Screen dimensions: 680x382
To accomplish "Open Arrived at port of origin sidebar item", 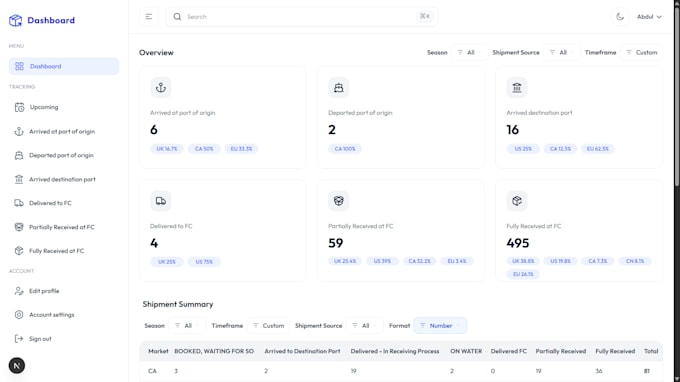I will 62,131.
